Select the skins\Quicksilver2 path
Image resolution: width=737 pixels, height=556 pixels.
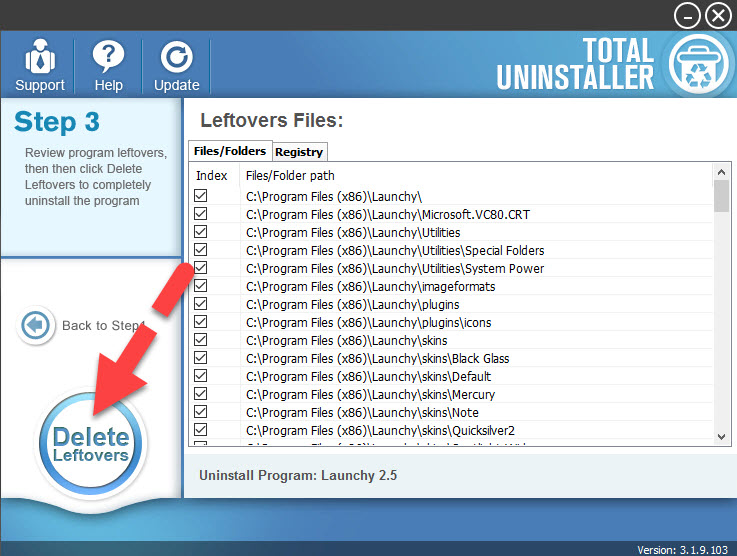tap(380, 431)
